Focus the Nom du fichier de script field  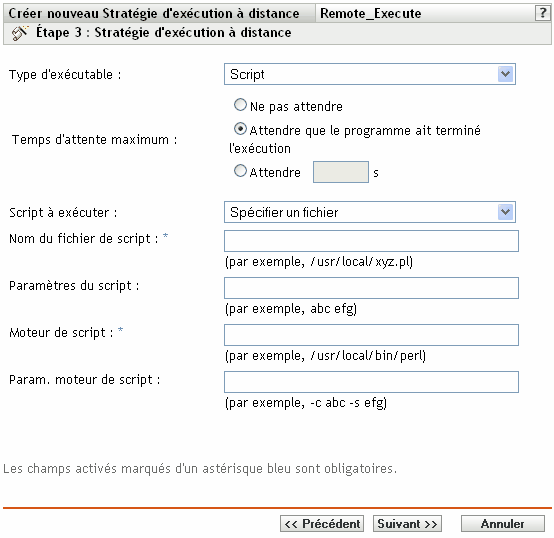(x=371, y=241)
